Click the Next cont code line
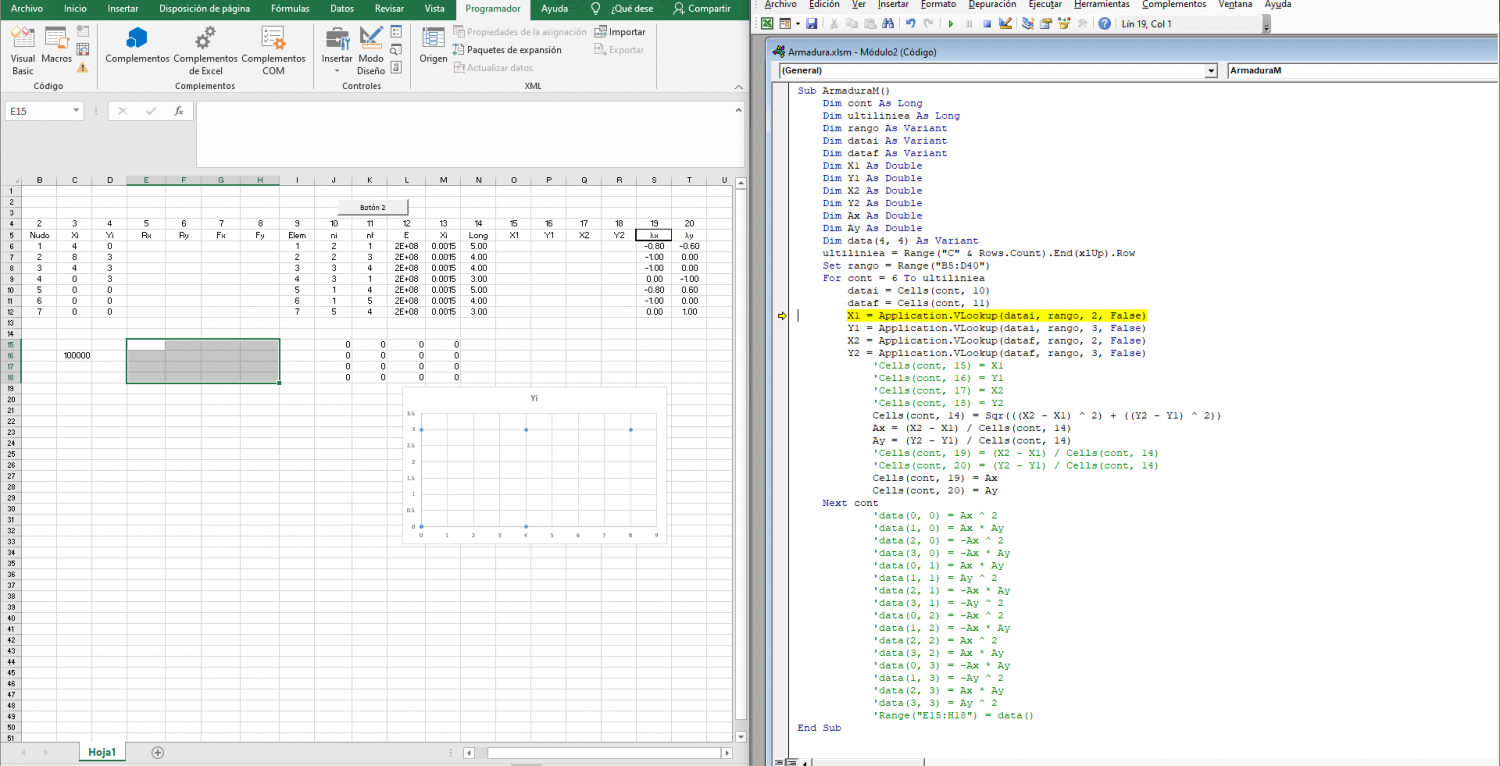1500x766 pixels. (x=850, y=503)
